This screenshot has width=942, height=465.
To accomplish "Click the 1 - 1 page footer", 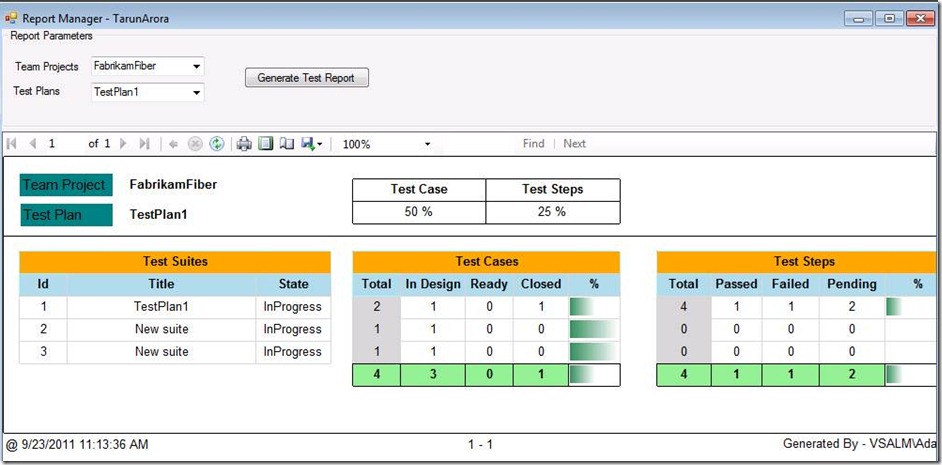I will pyautogui.click(x=481, y=445).
